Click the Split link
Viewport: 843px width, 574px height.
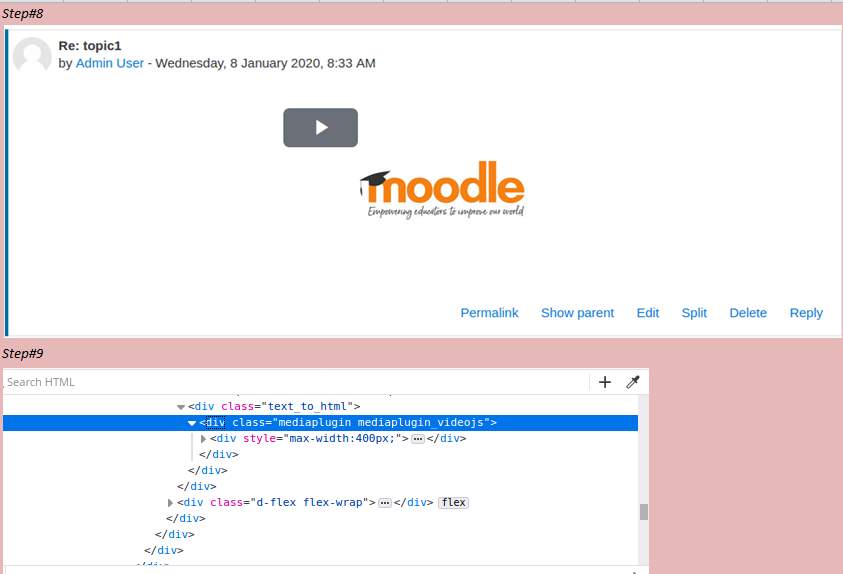point(694,313)
